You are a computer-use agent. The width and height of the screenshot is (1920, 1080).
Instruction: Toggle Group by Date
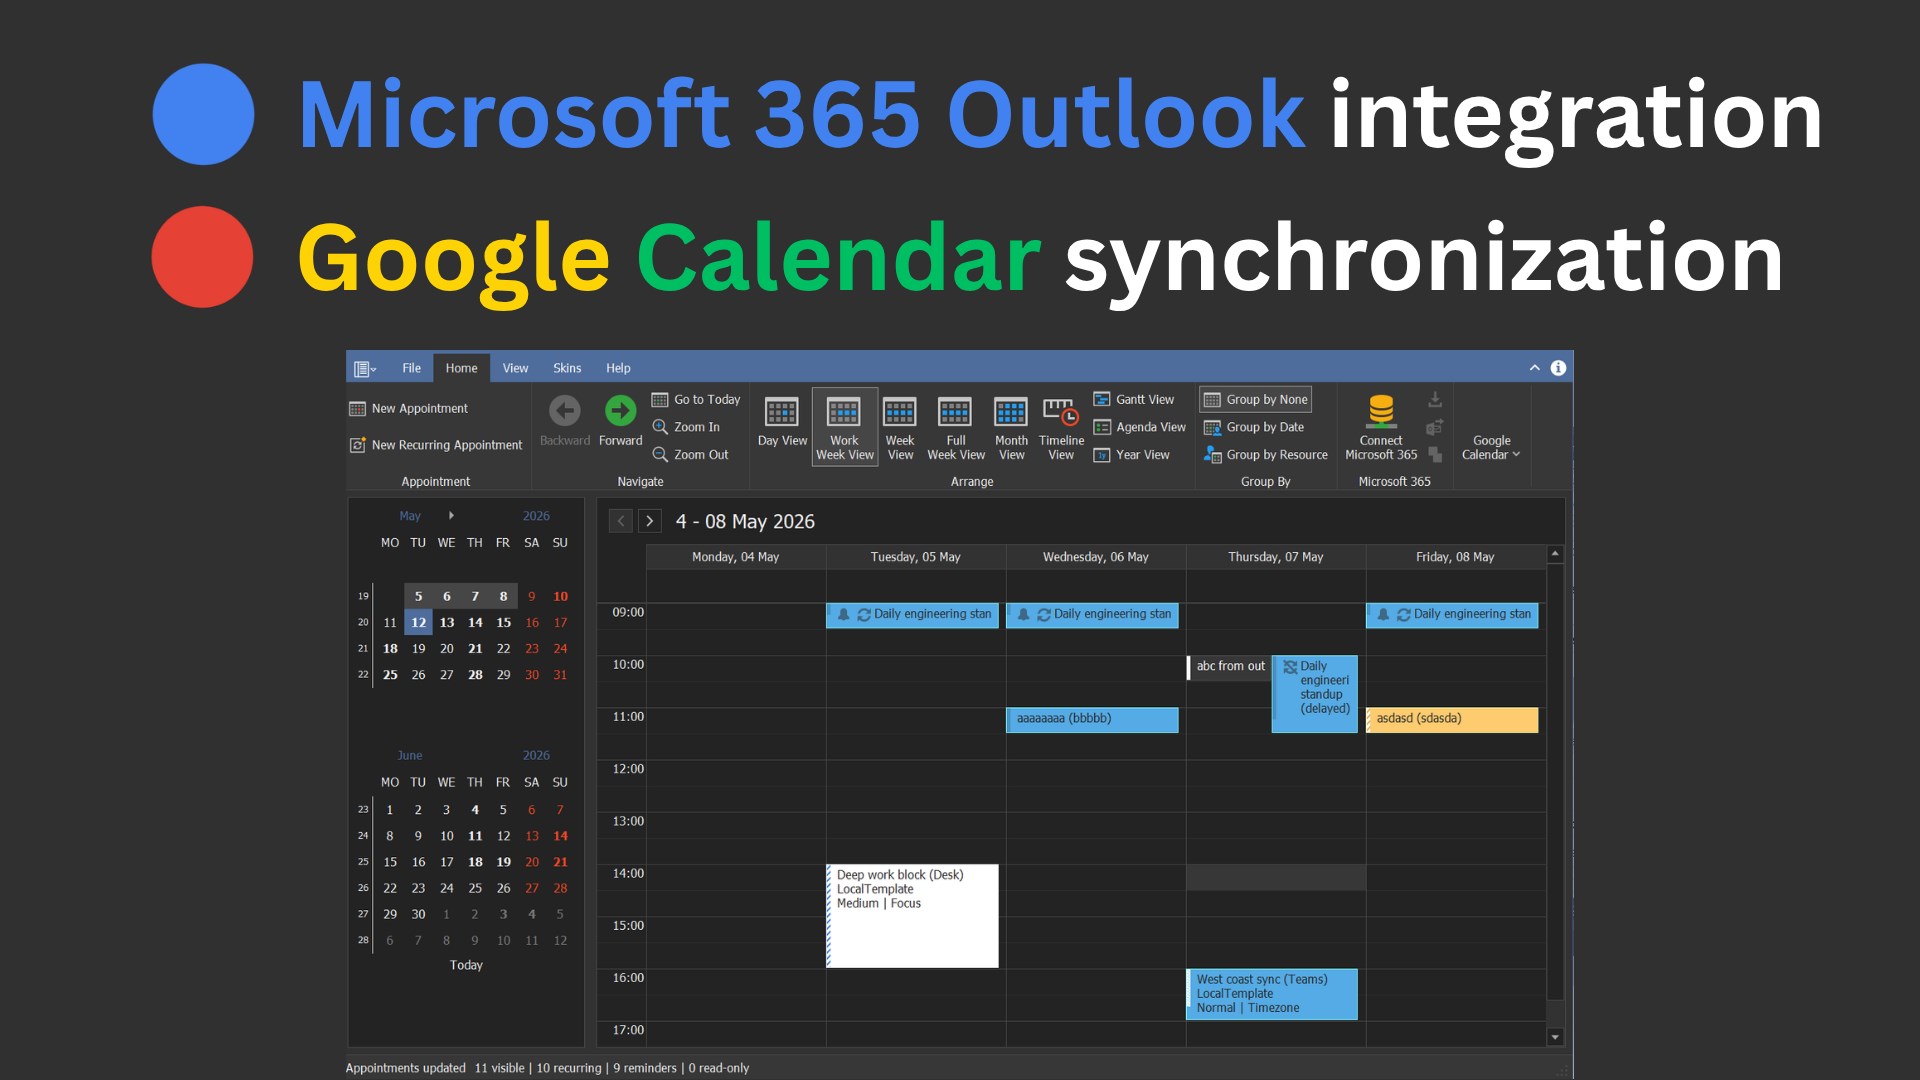click(x=1254, y=427)
